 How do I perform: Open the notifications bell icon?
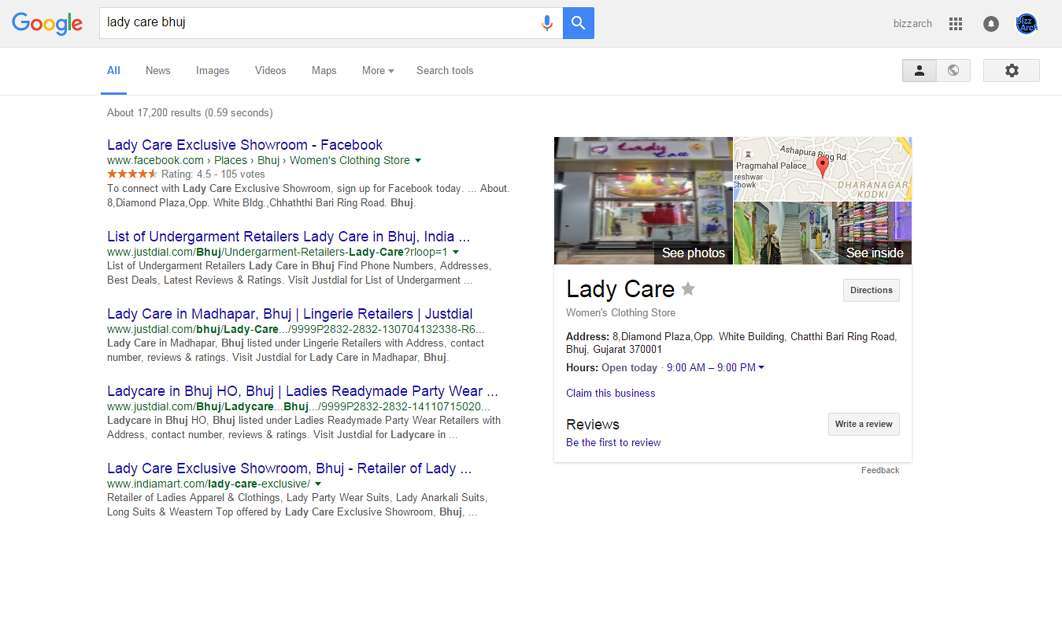[x=990, y=24]
